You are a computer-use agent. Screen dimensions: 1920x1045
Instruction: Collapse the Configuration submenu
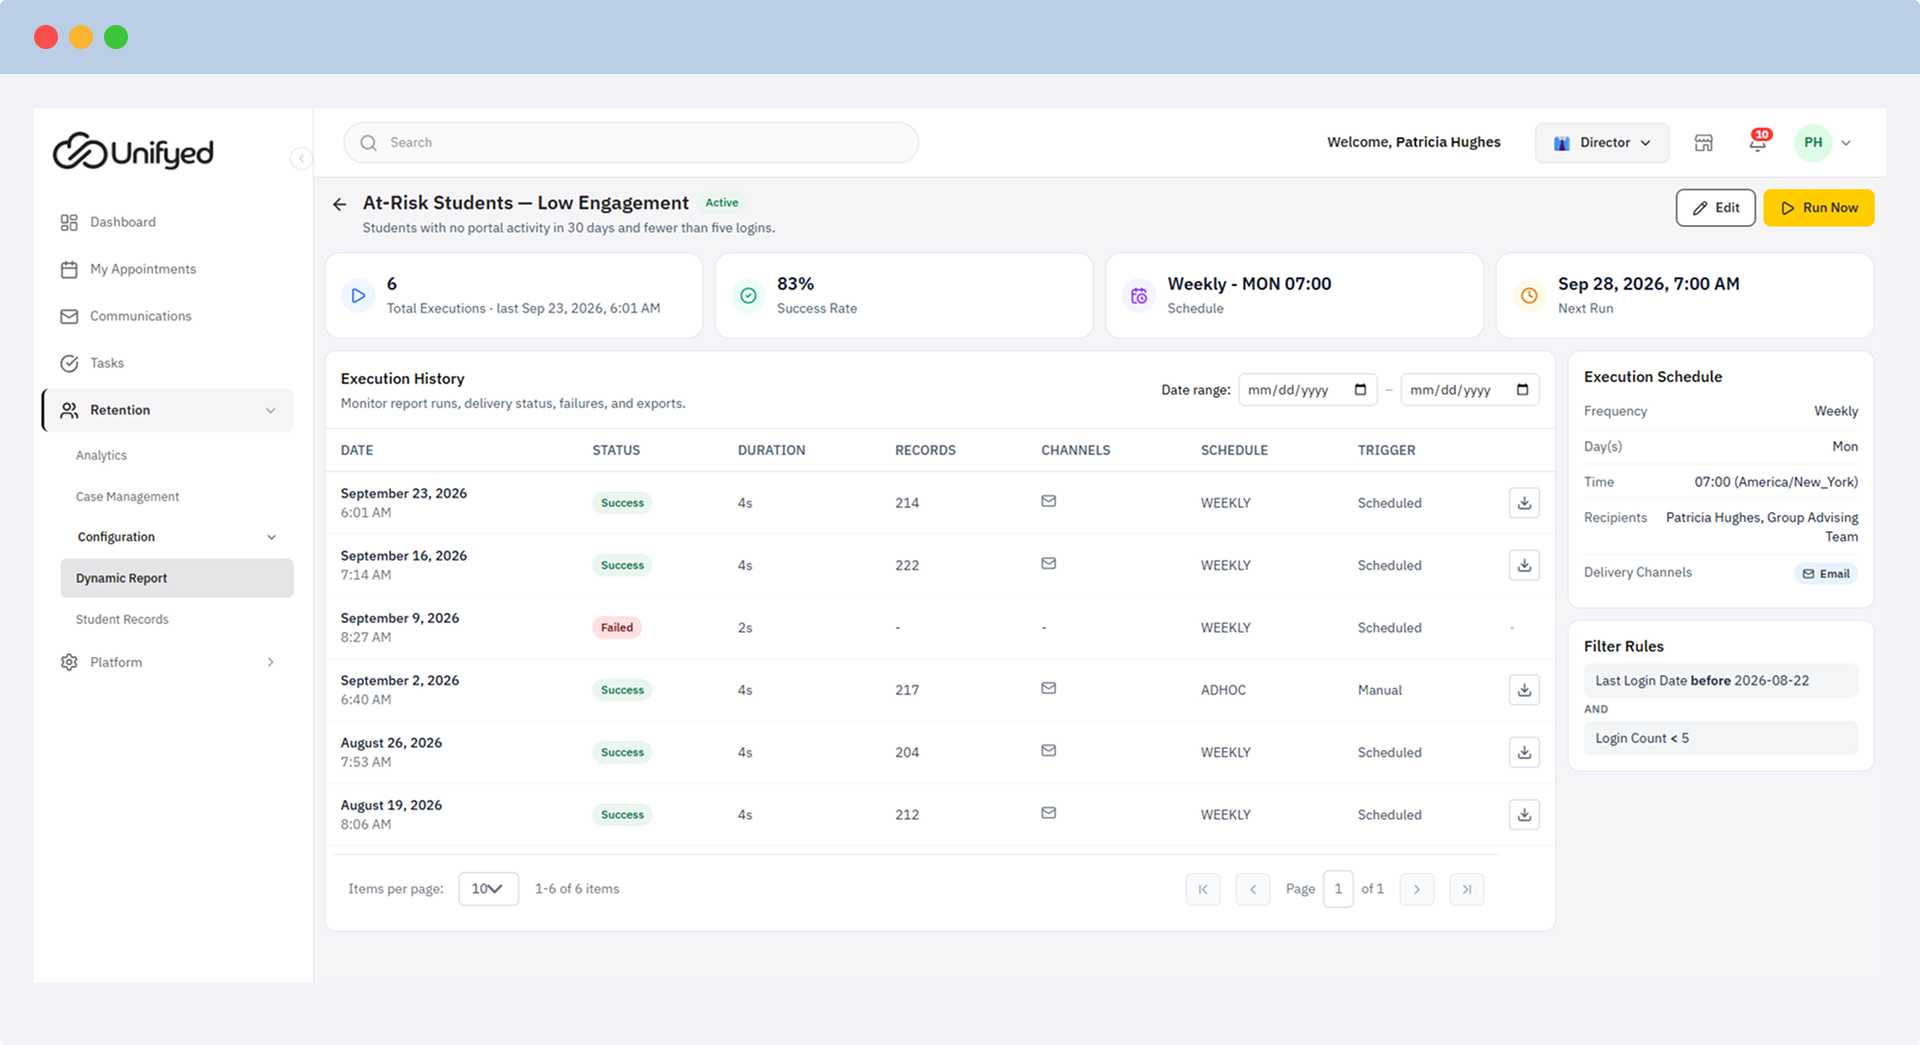271,538
